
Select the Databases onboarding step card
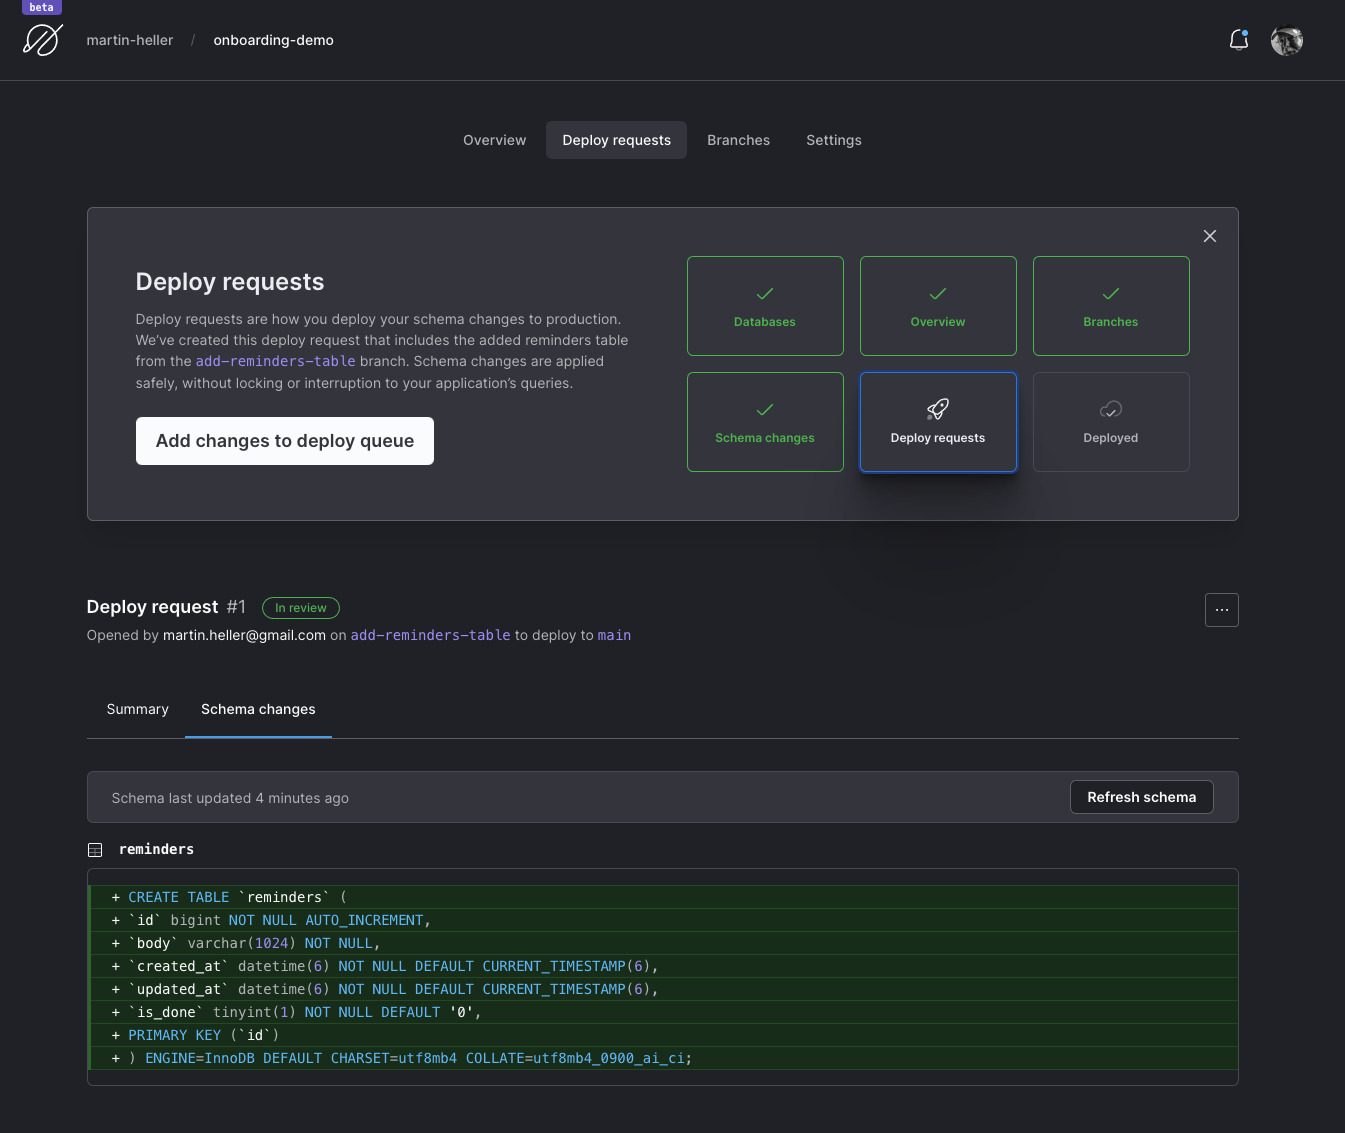(765, 306)
